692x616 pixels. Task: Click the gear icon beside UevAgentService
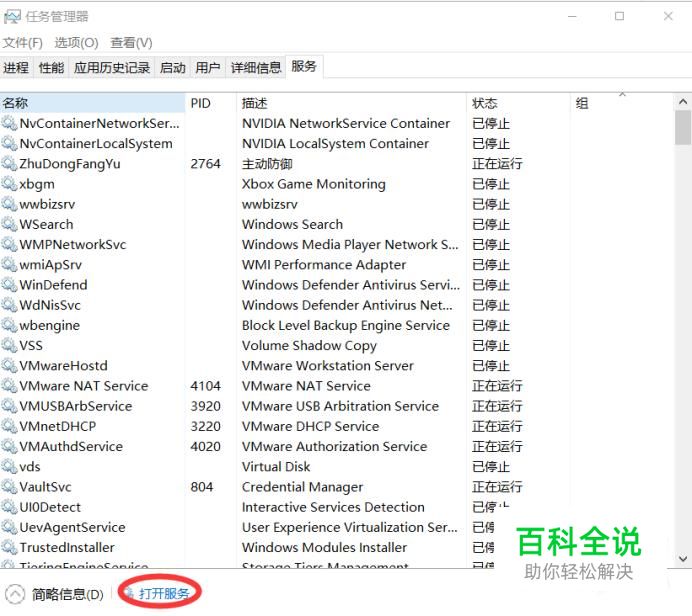(9, 527)
